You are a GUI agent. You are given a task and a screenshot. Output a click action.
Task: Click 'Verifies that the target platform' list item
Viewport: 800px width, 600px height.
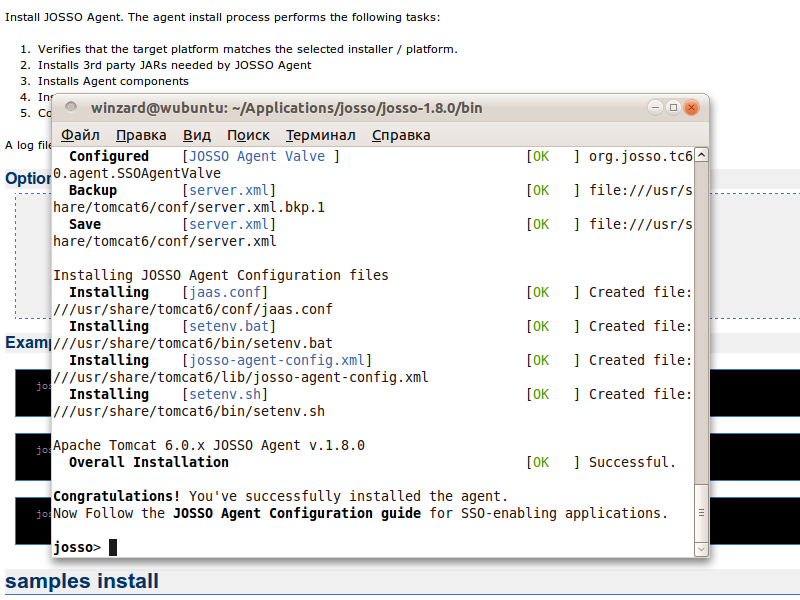(x=247, y=49)
